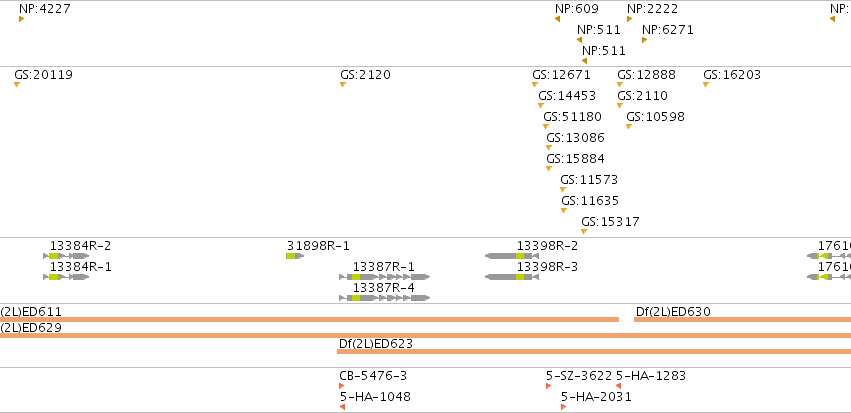Click the 13384R-1 gene glyph

click(x=66, y=277)
